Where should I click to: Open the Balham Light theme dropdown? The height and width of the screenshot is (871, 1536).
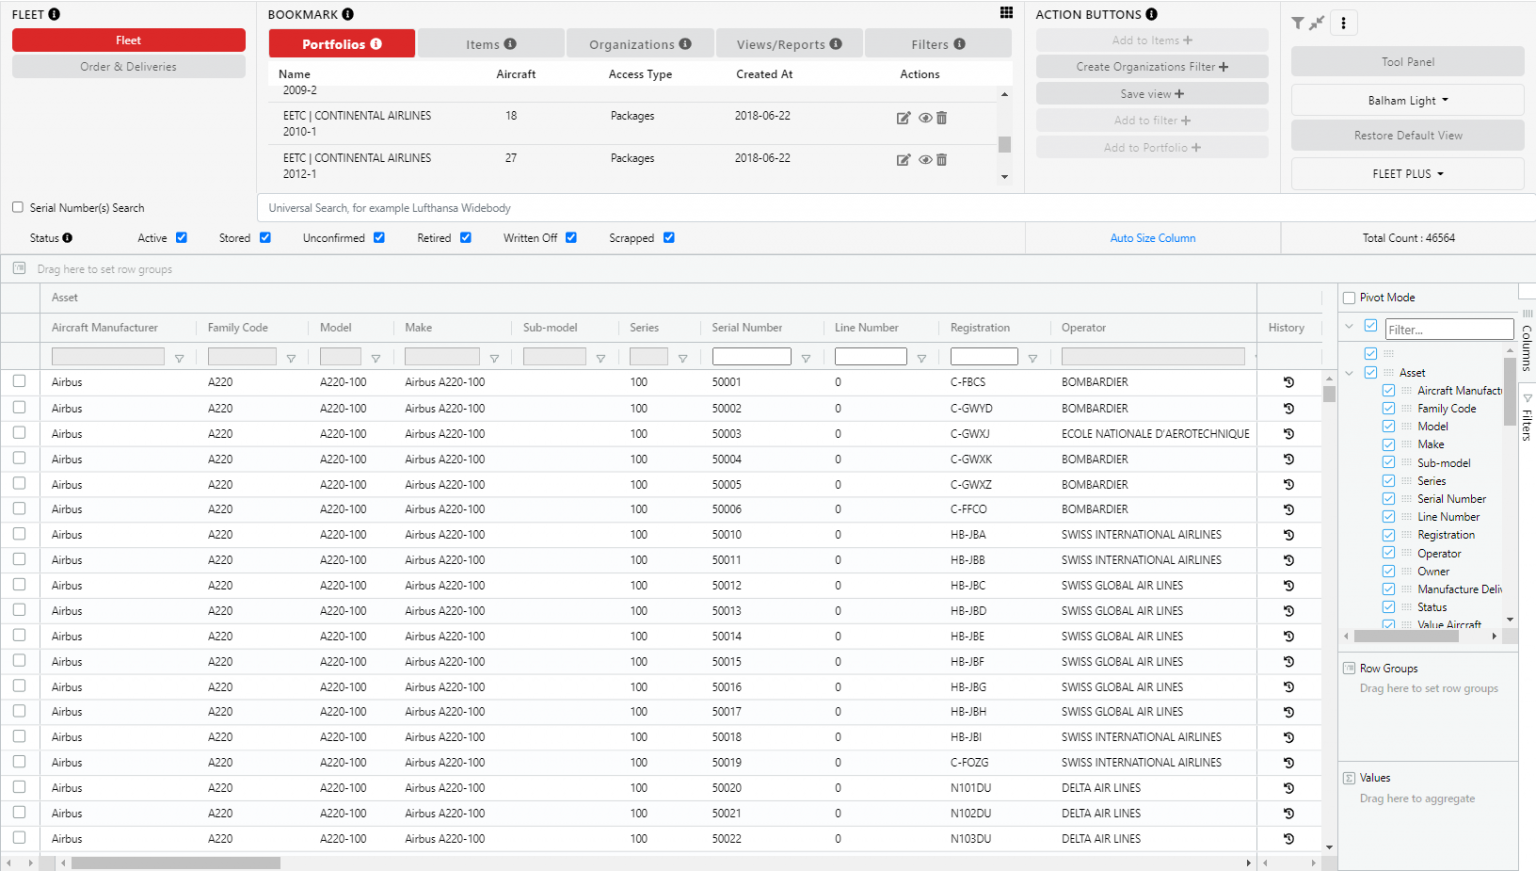pos(1407,101)
